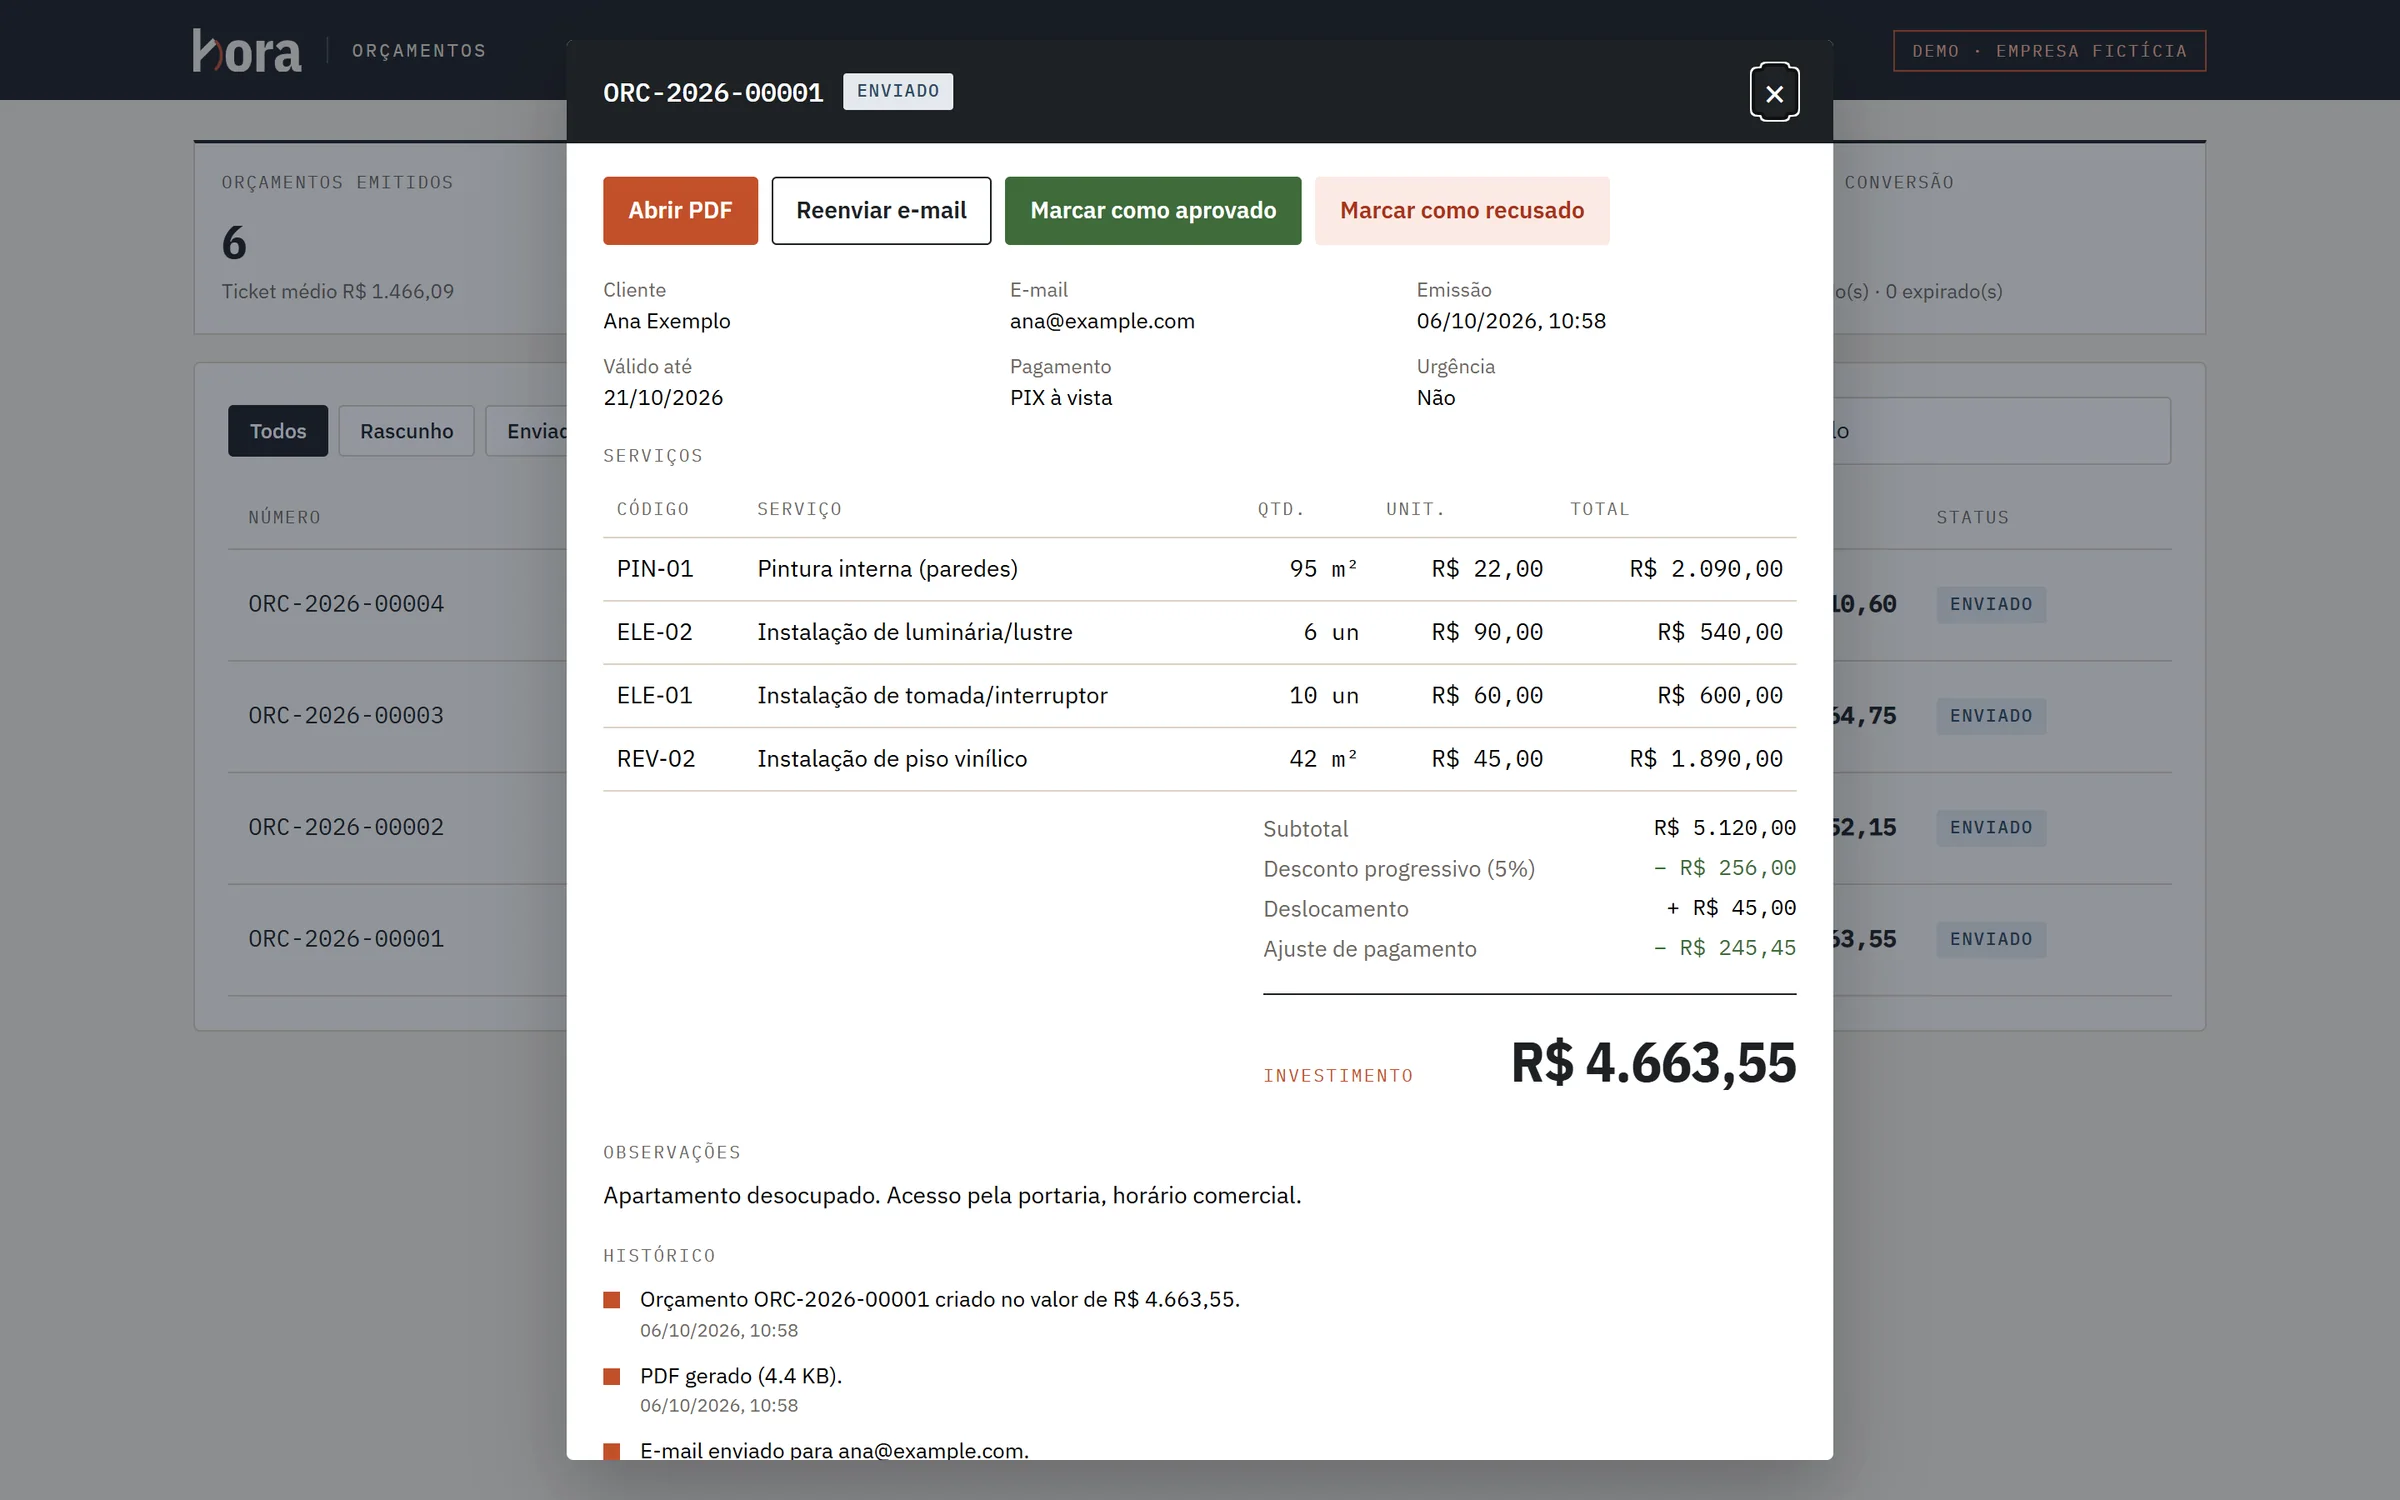Click Instalação de piso vinílico service

(x=892, y=759)
